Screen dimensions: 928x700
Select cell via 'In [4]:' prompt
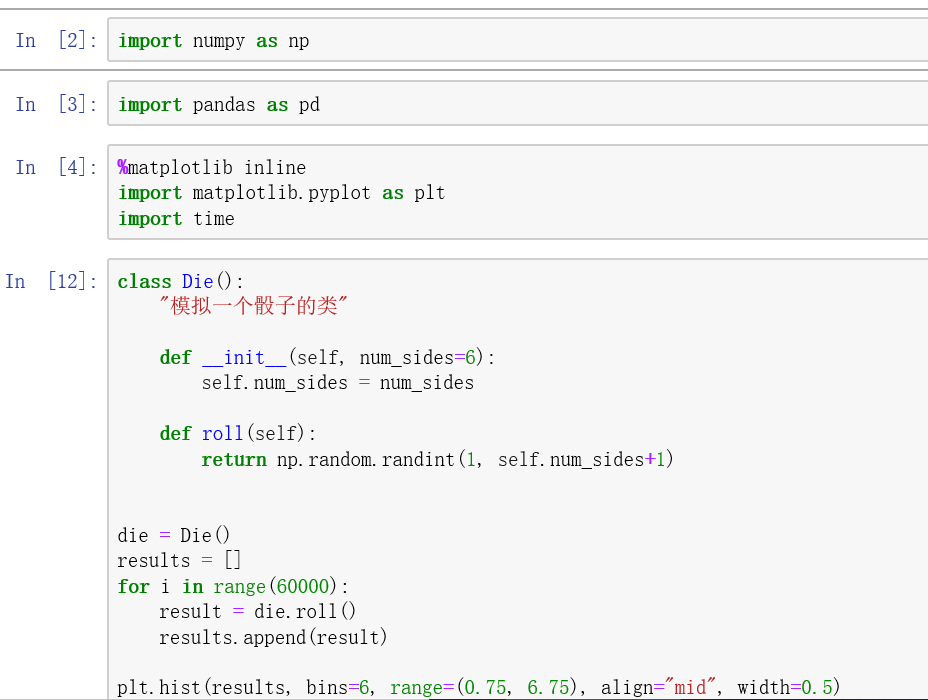[x=56, y=167]
